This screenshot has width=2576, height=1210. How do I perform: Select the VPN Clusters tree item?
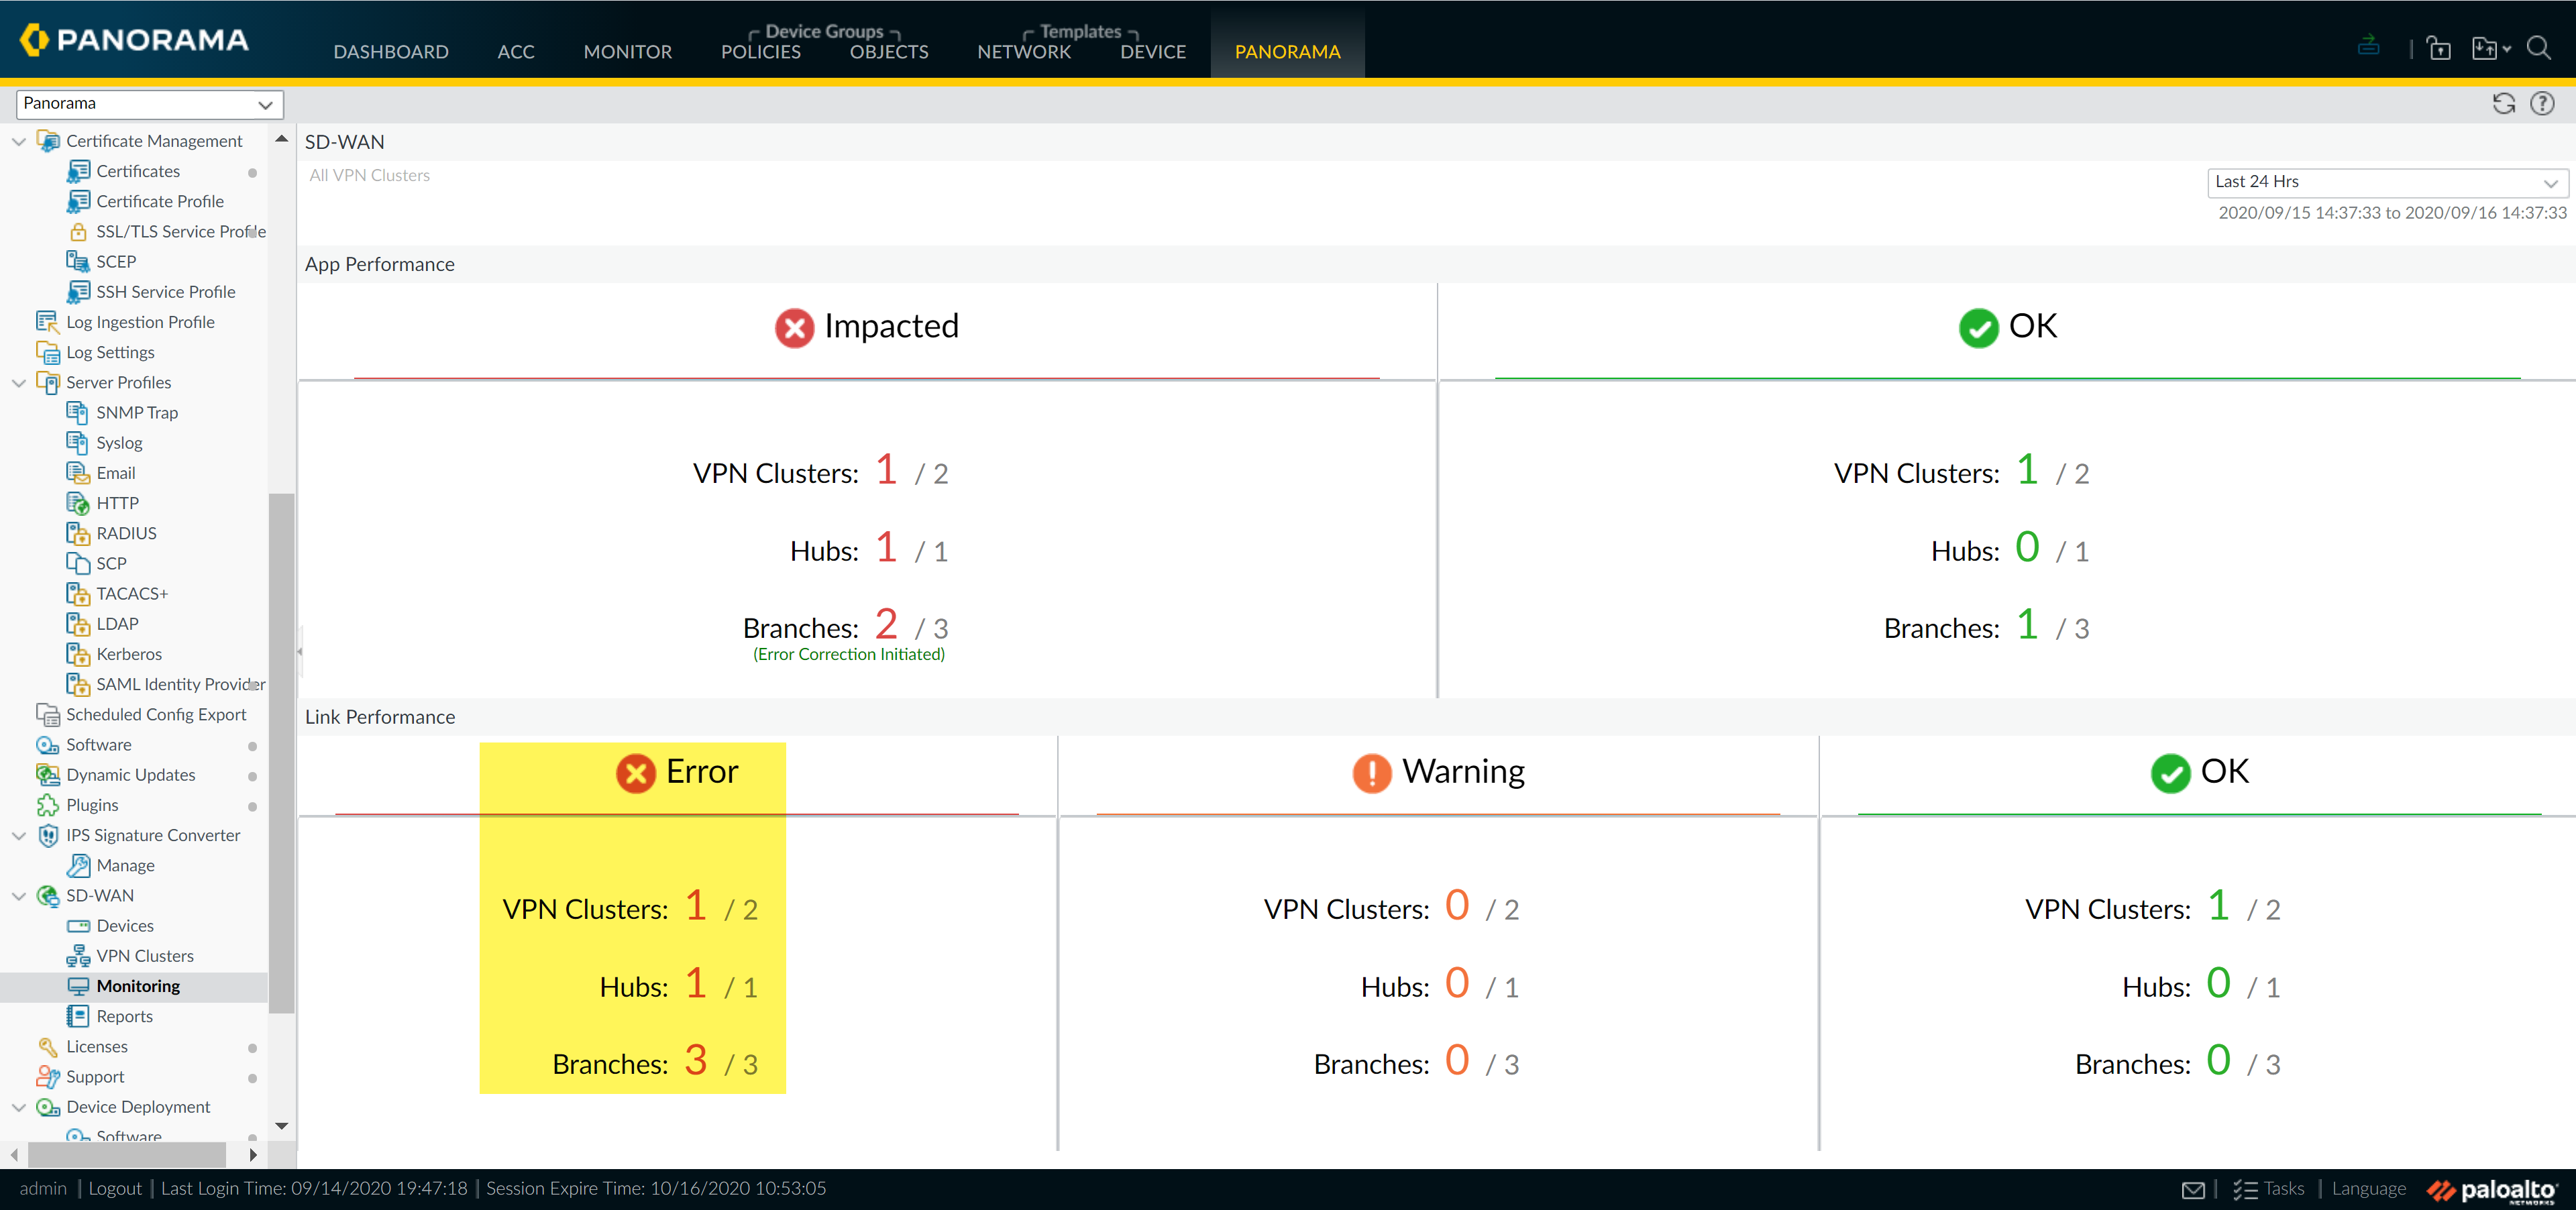tap(145, 955)
